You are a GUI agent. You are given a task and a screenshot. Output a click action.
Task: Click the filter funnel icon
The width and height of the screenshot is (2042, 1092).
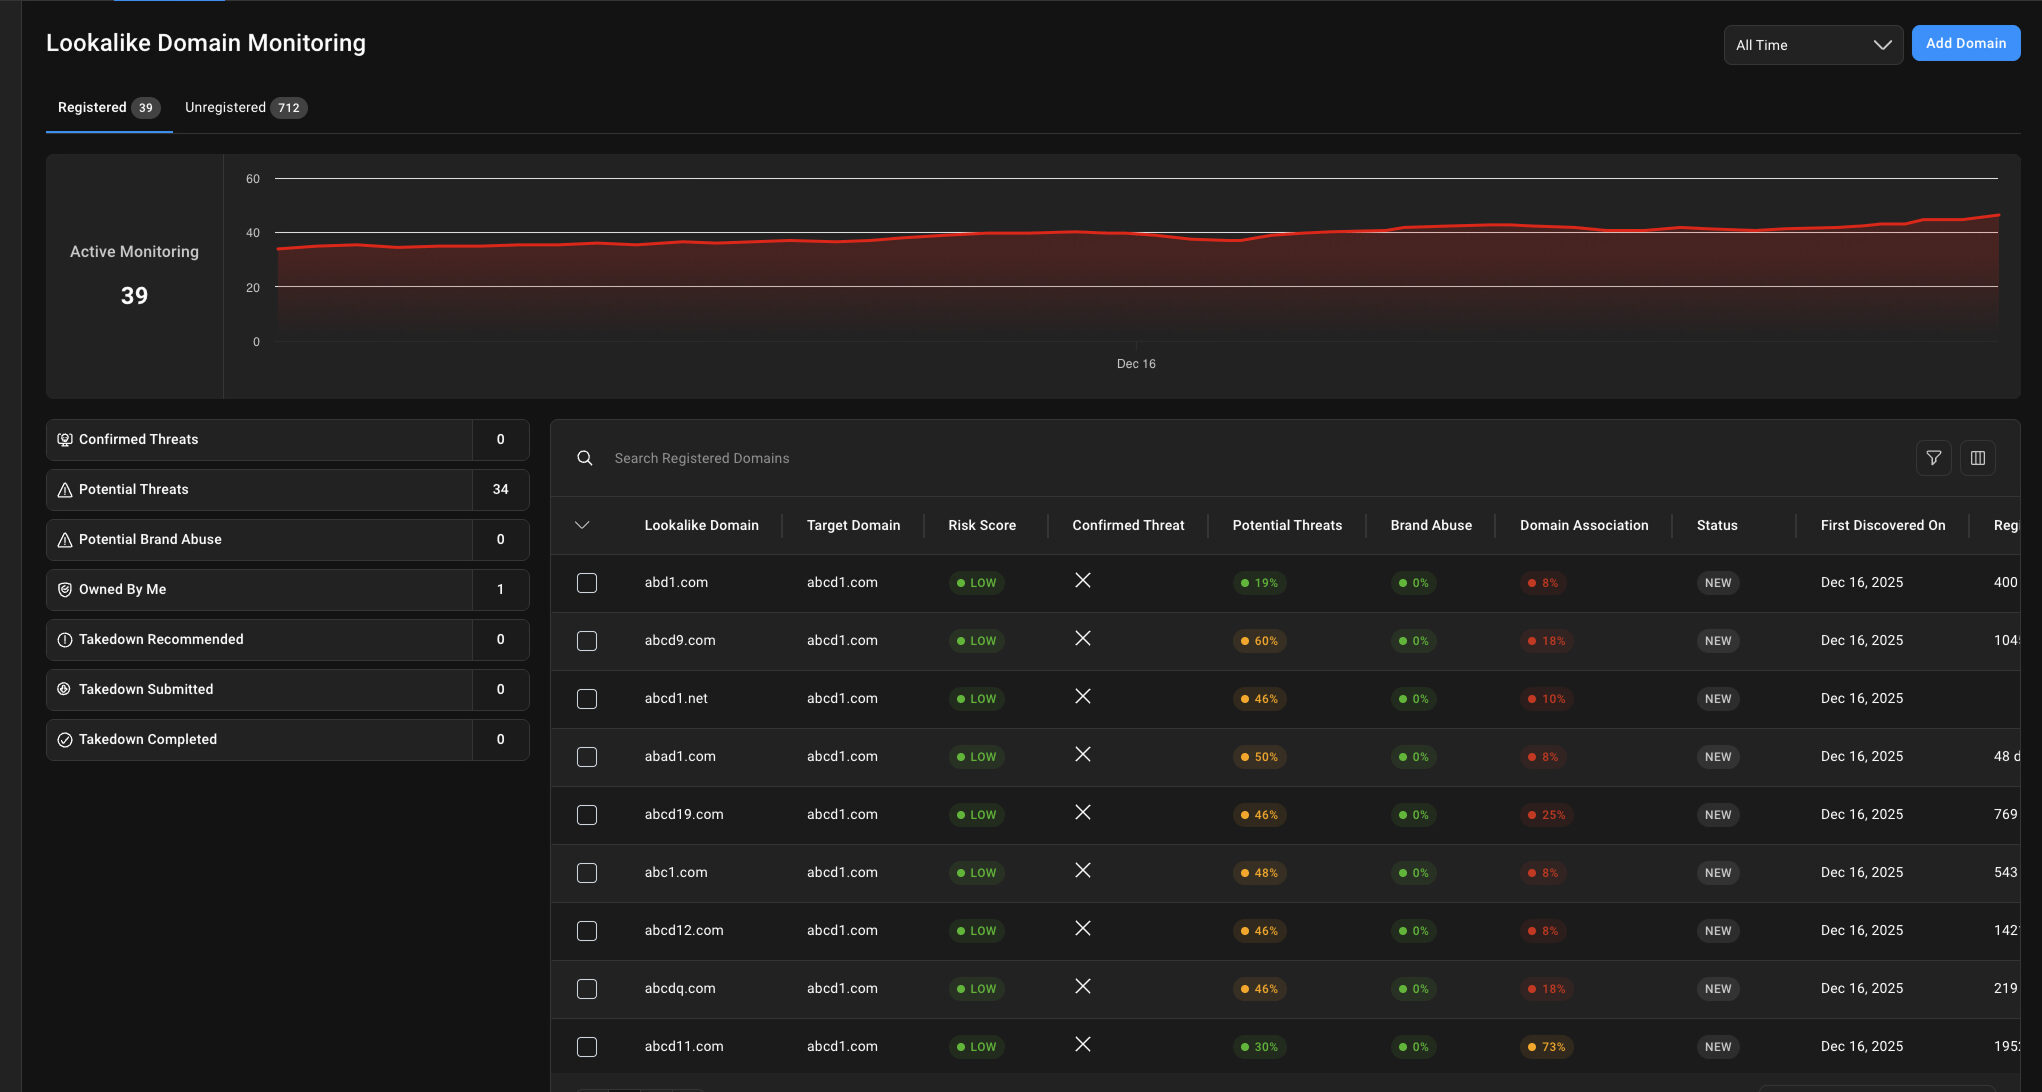point(1933,458)
